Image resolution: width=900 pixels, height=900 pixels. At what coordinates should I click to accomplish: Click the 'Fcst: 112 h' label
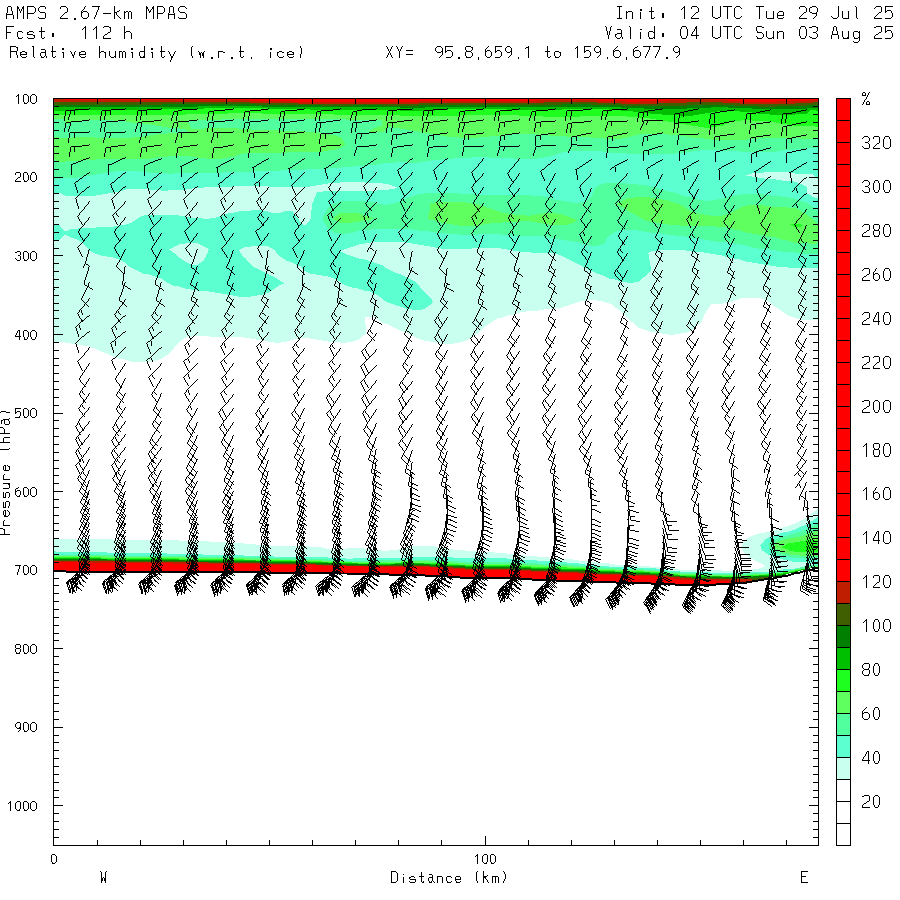pyautogui.click(x=69, y=33)
